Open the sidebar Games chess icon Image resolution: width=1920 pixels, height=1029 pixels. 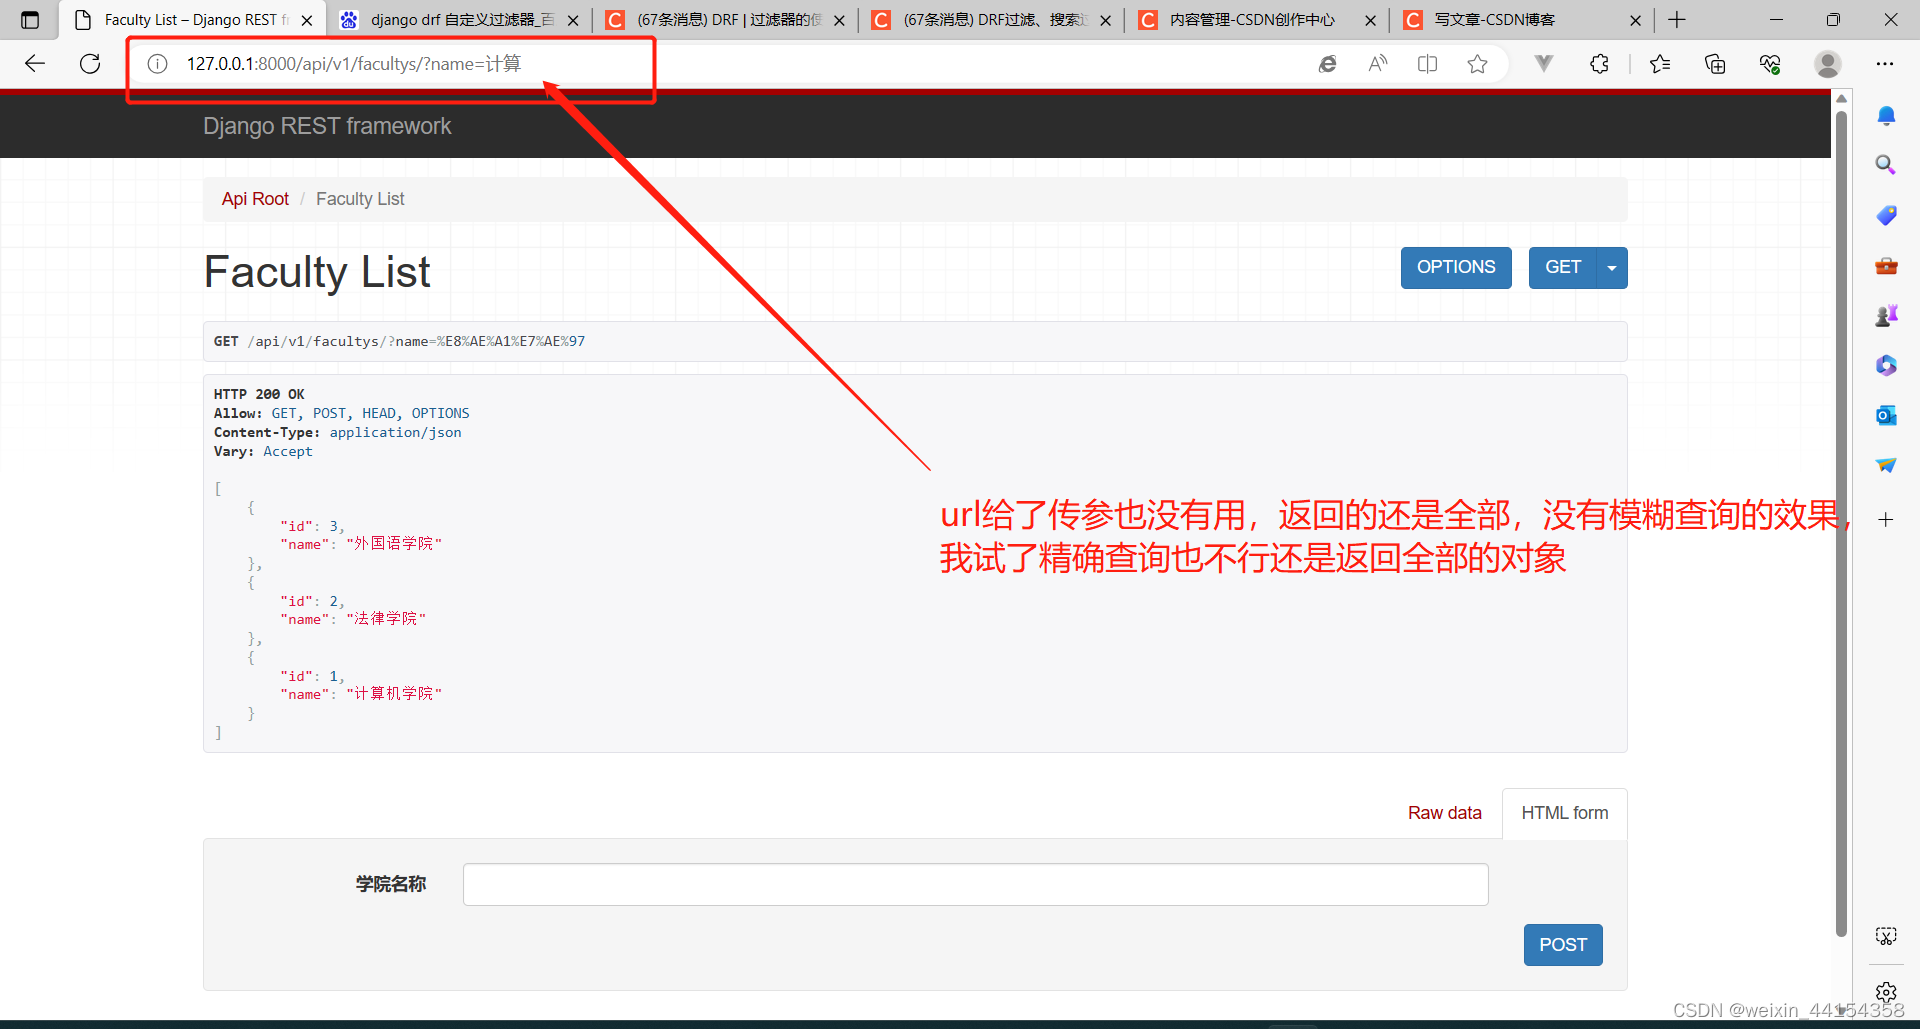(x=1886, y=316)
